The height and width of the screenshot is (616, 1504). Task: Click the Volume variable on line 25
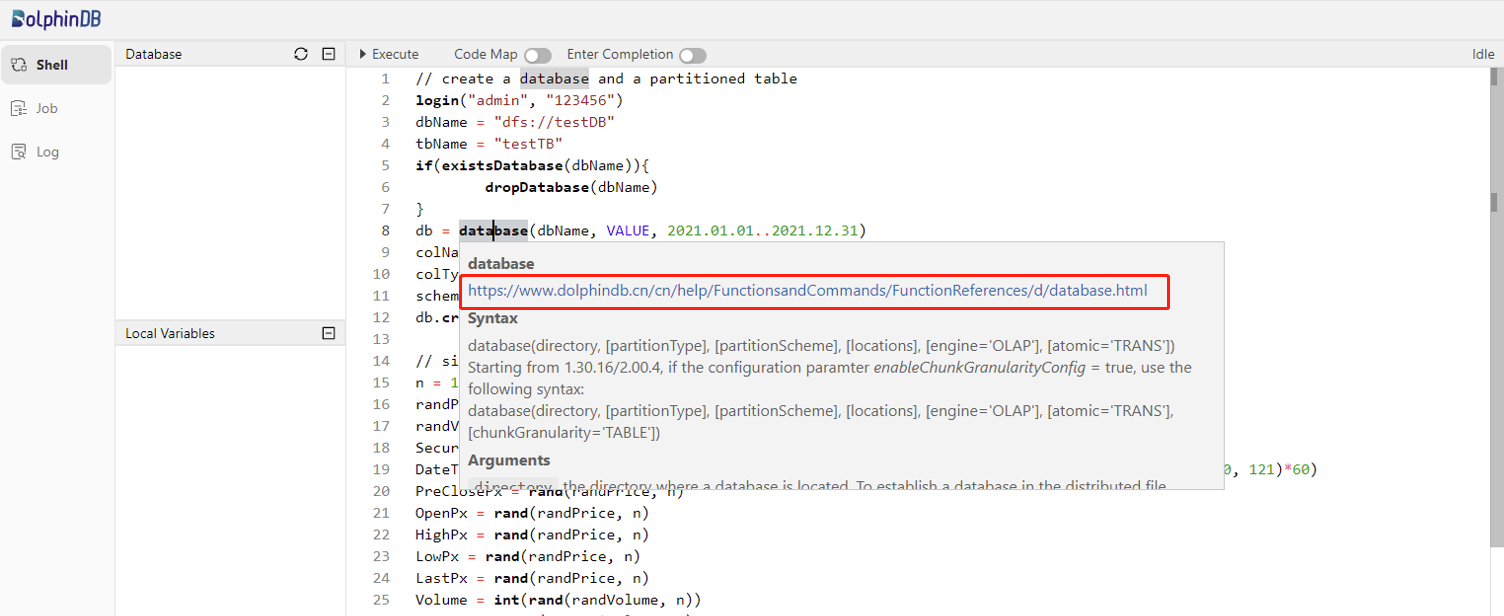[441, 600]
